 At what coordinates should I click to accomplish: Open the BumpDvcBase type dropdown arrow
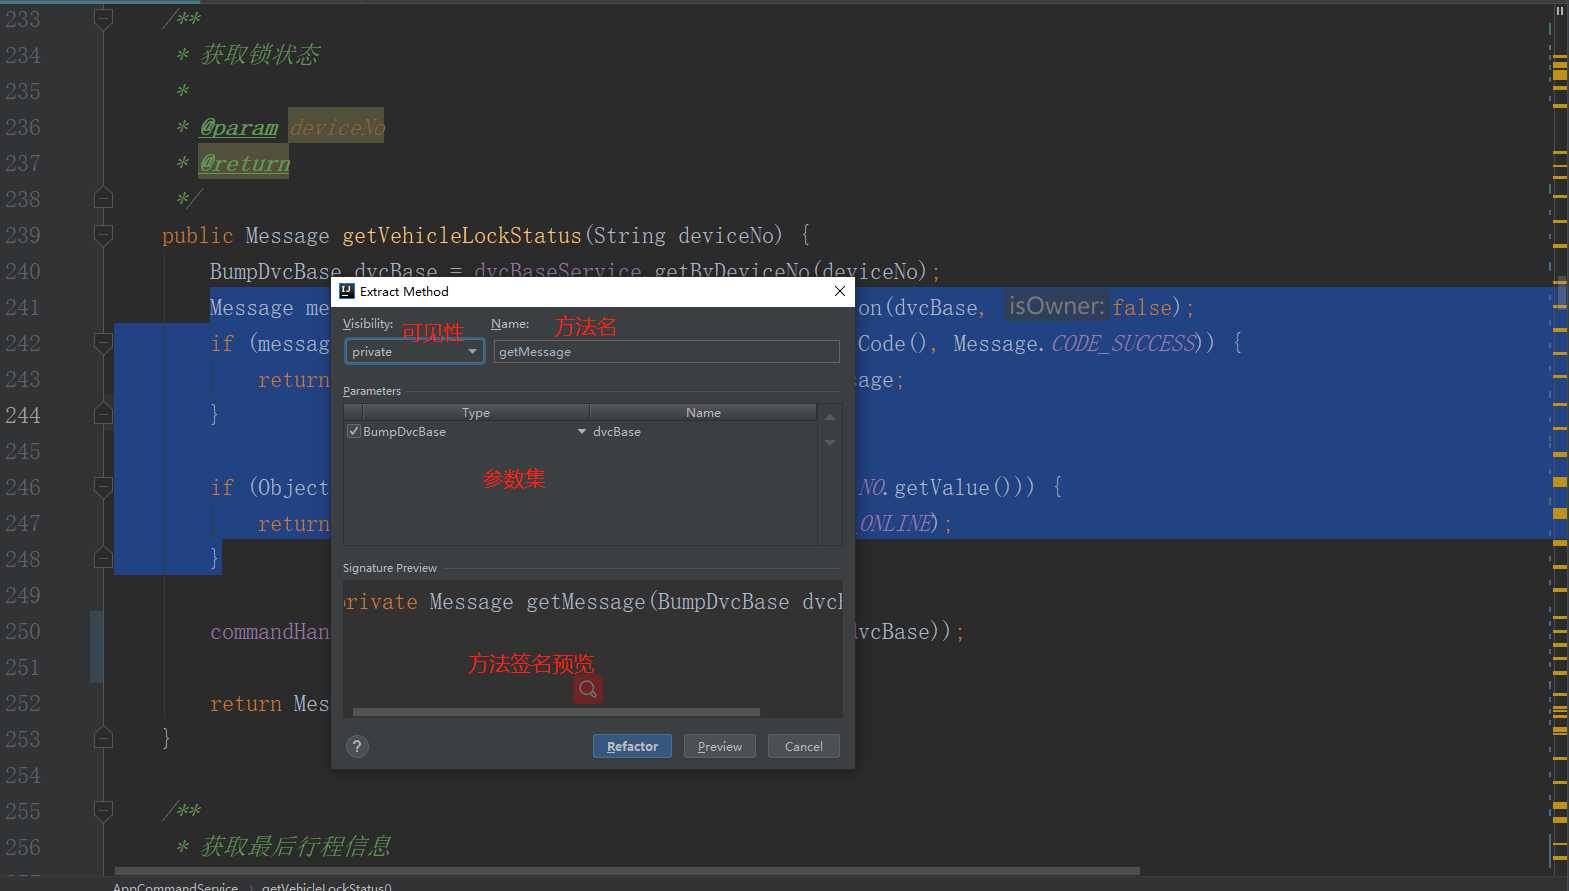(581, 431)
